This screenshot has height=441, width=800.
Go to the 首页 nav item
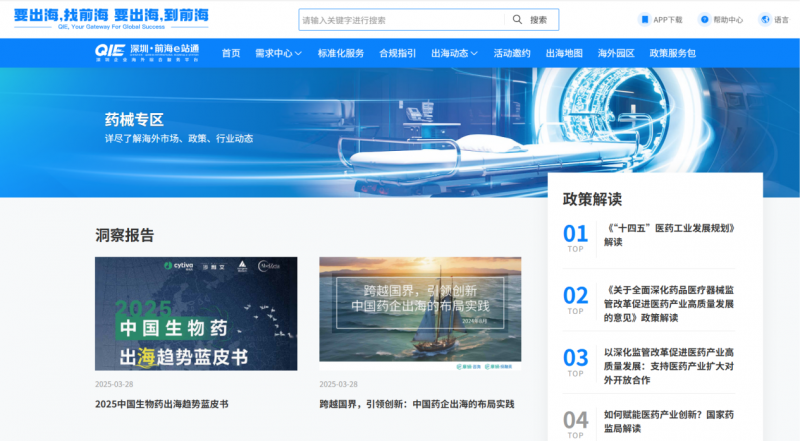tap(231, 53)
